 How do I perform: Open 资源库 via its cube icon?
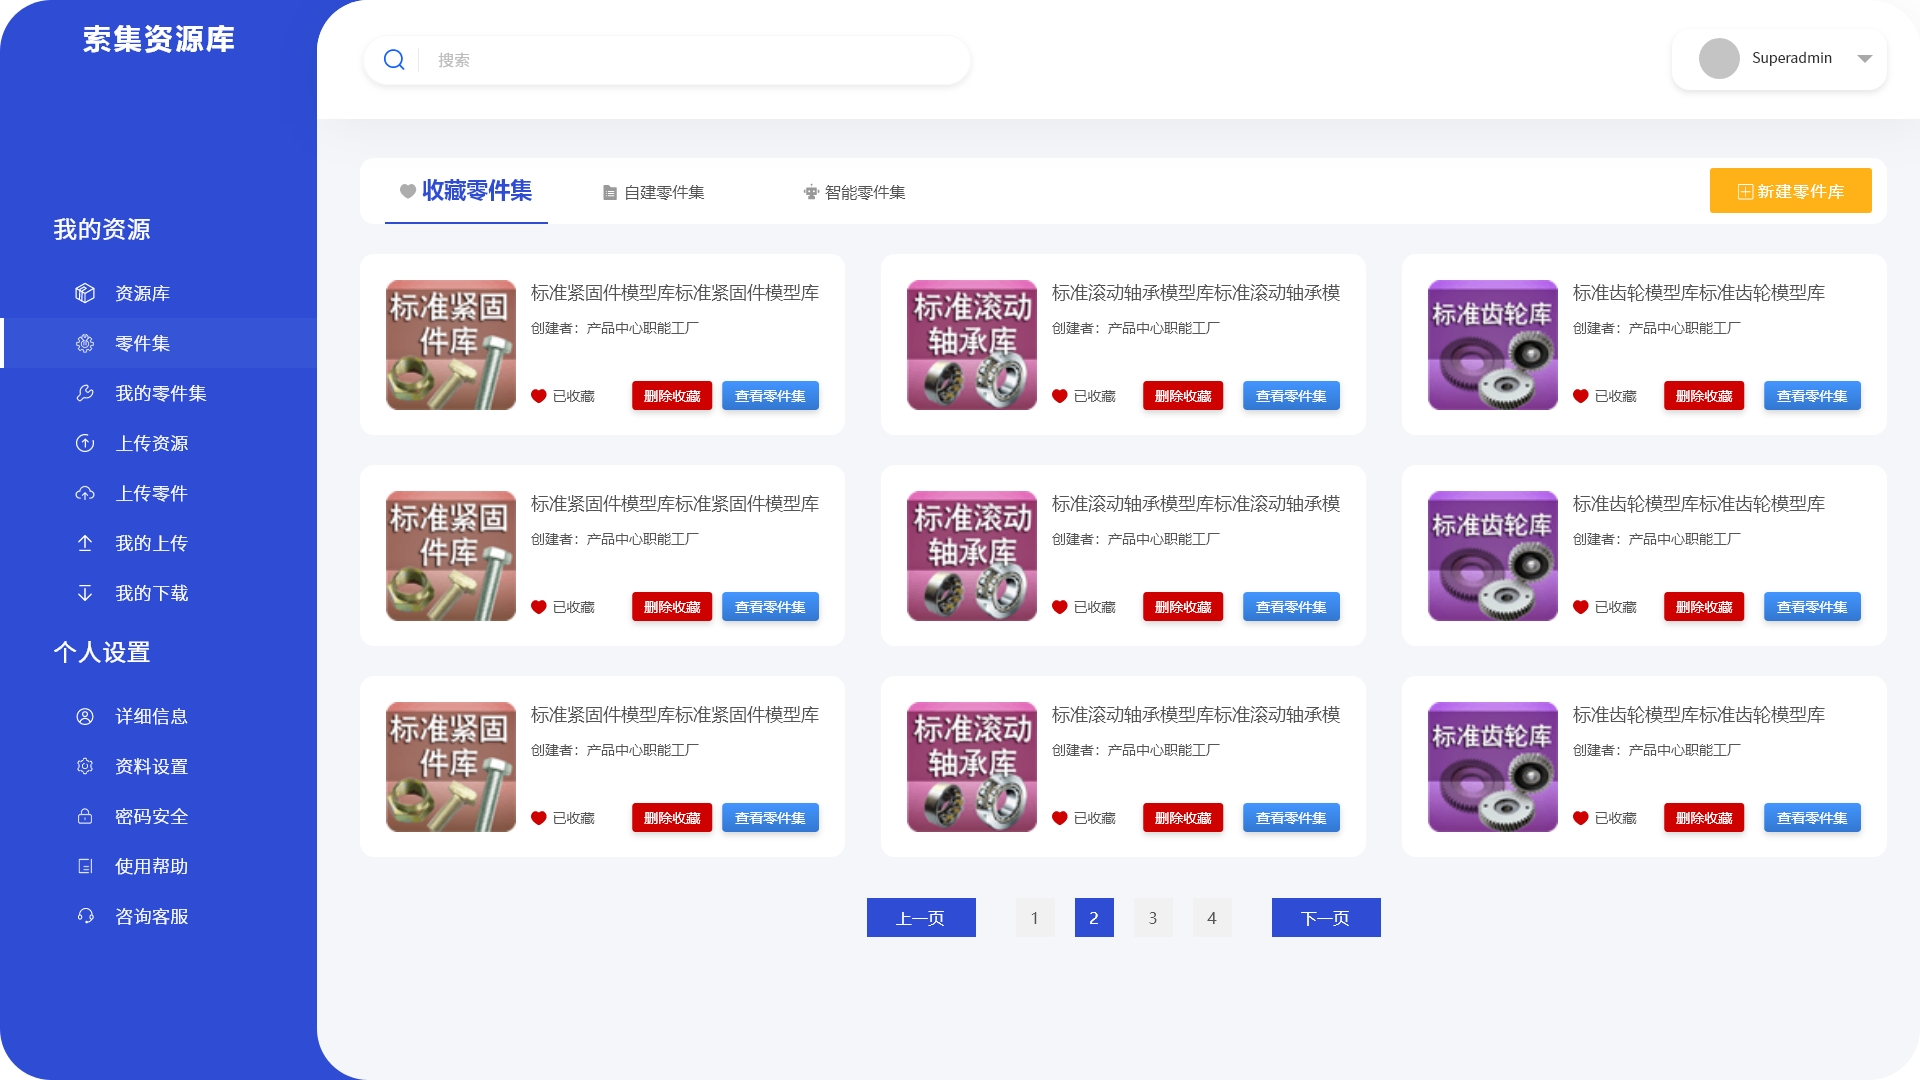85,293
